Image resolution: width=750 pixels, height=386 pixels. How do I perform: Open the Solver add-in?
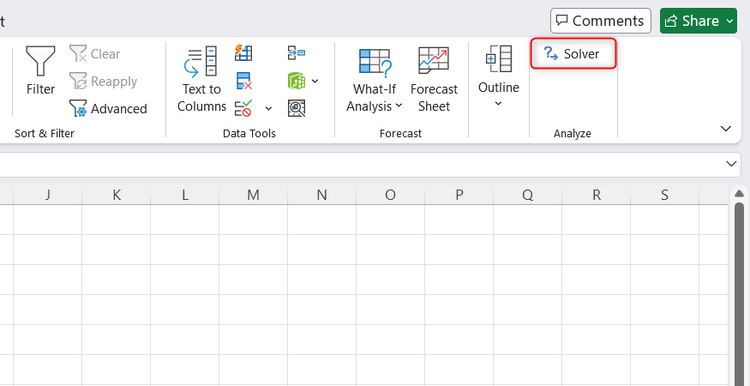click(573, 54)
